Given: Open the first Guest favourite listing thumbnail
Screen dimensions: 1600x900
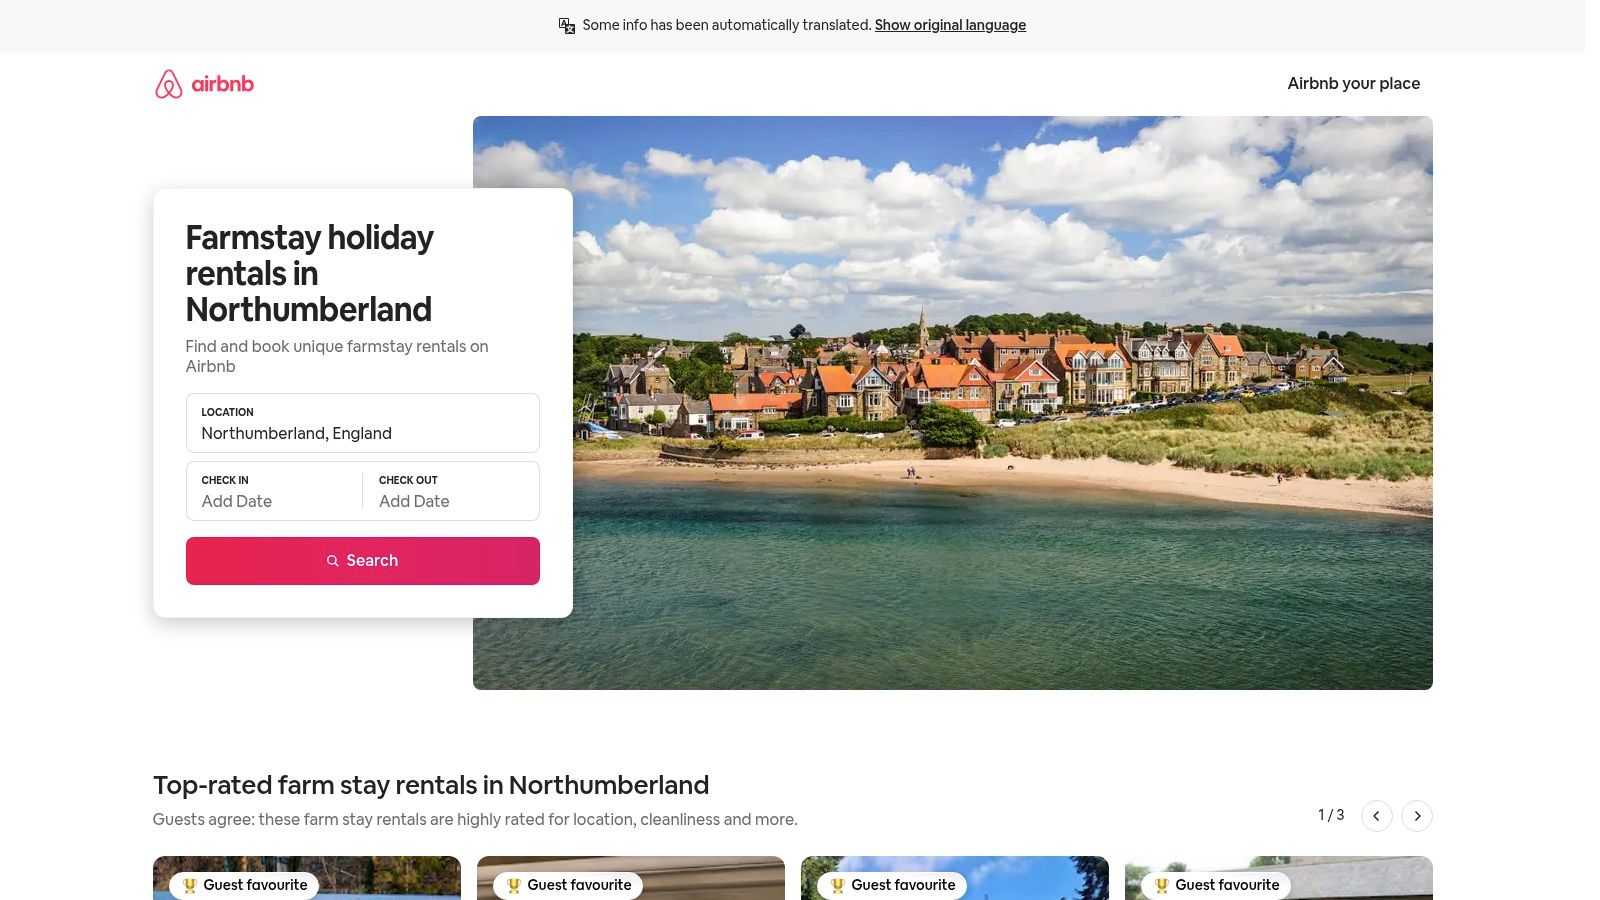Looking at the screenshot, I should (x=307, y=878).
